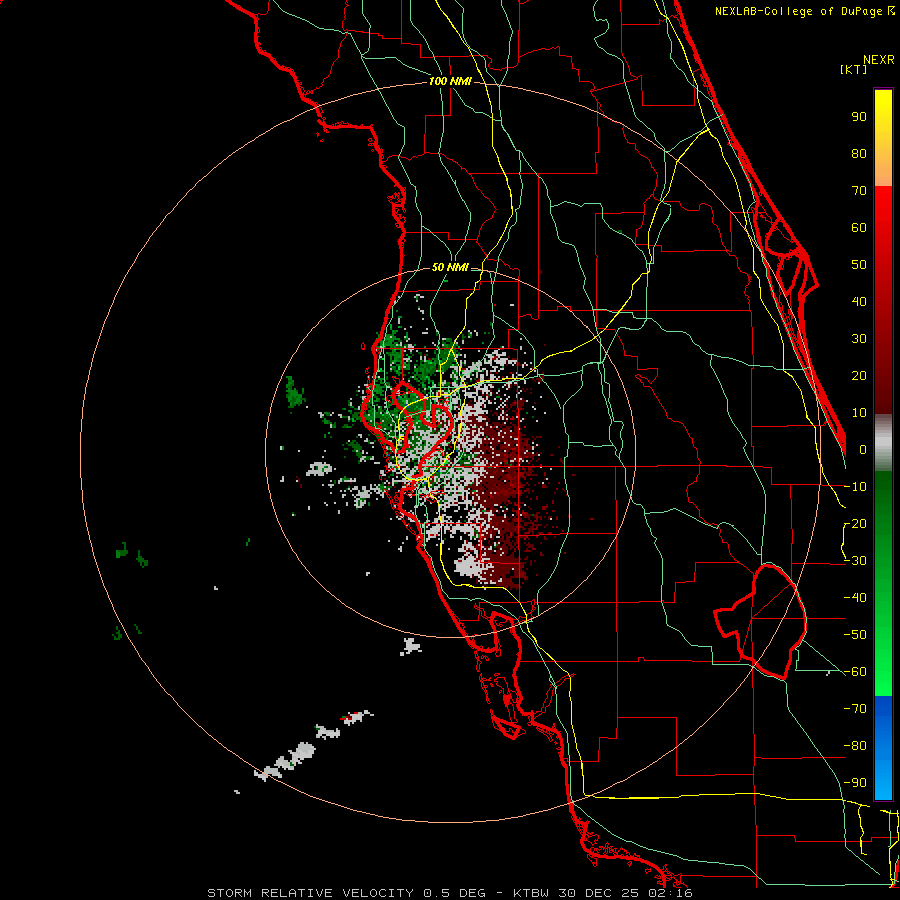Viewport: 900px width, 900px height.
Task: Click the positive 90 knot scale value
Action: click(859, 117)
